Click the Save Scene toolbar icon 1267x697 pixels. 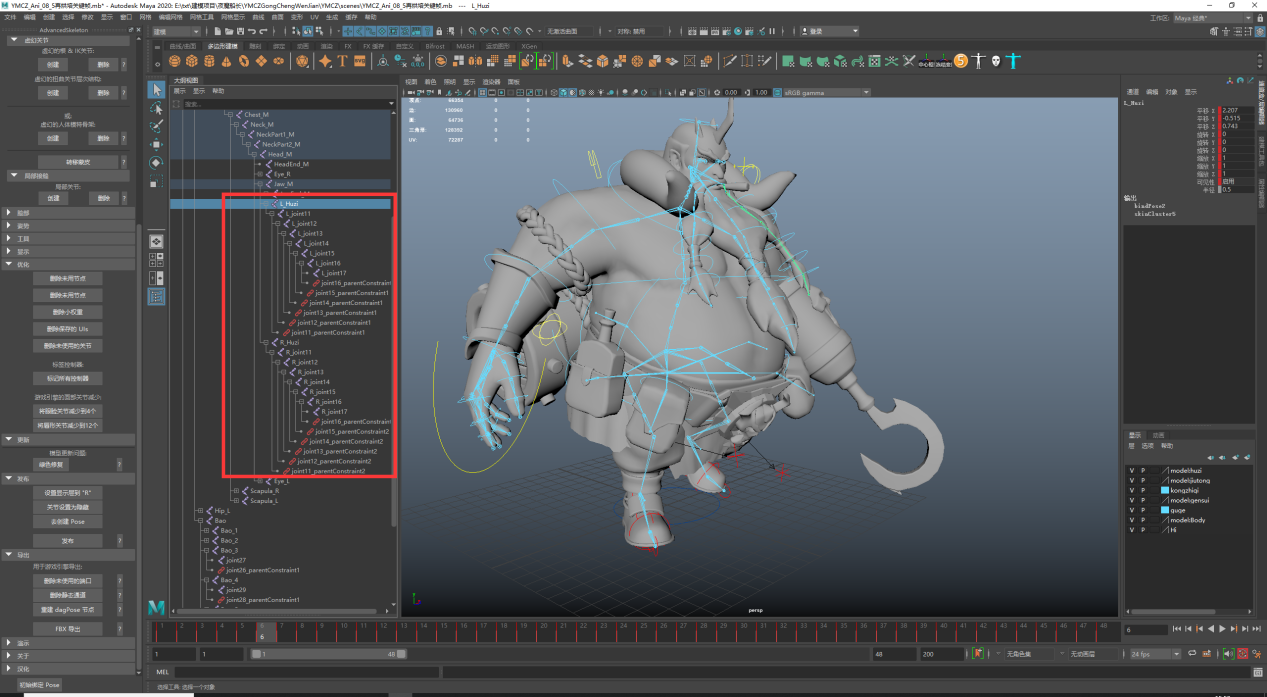pos(240,31)
